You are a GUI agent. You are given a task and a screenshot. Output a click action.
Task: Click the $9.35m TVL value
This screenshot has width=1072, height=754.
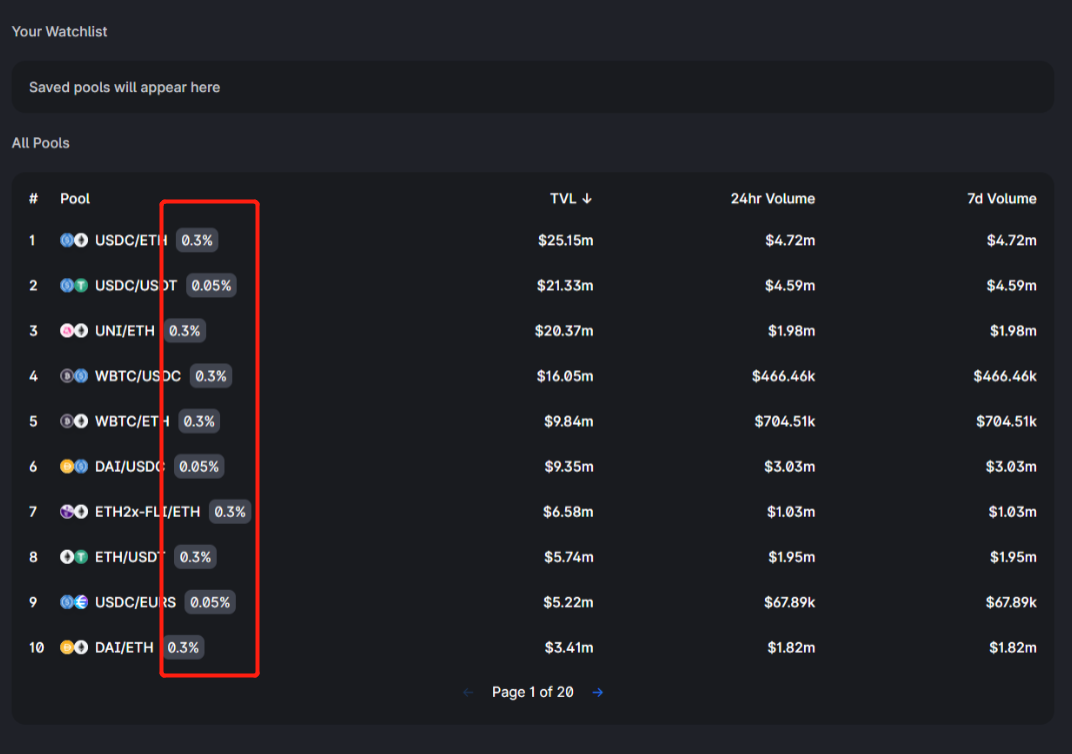(x=569, y=466)
